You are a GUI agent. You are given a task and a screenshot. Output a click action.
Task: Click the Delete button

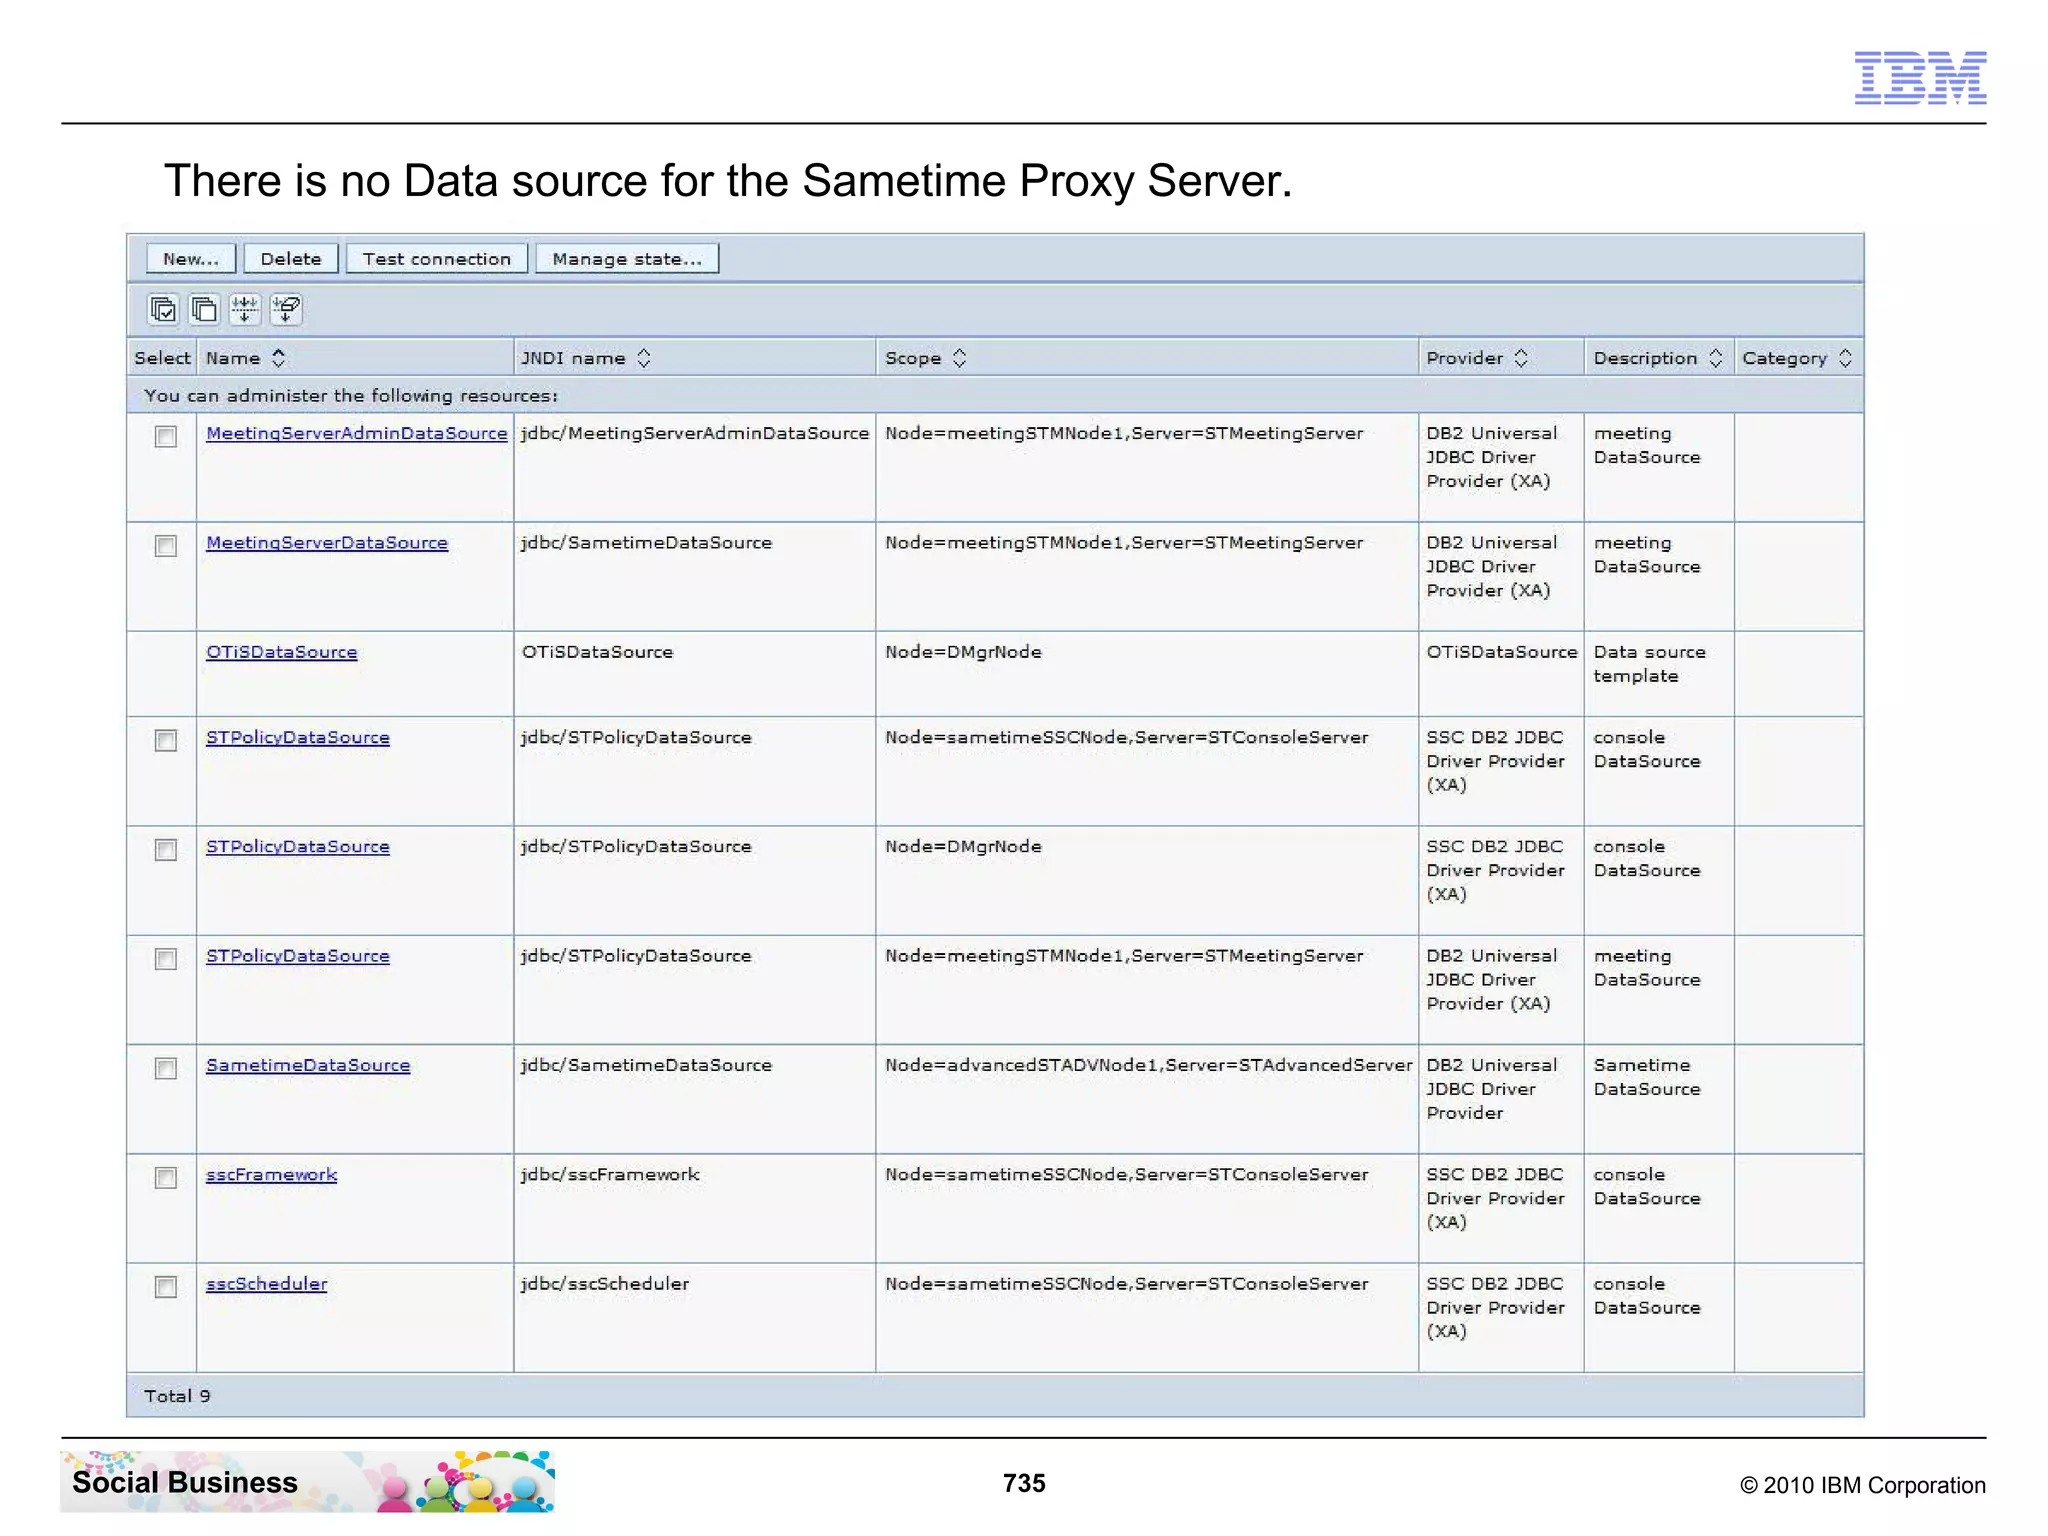click(291, 259)
